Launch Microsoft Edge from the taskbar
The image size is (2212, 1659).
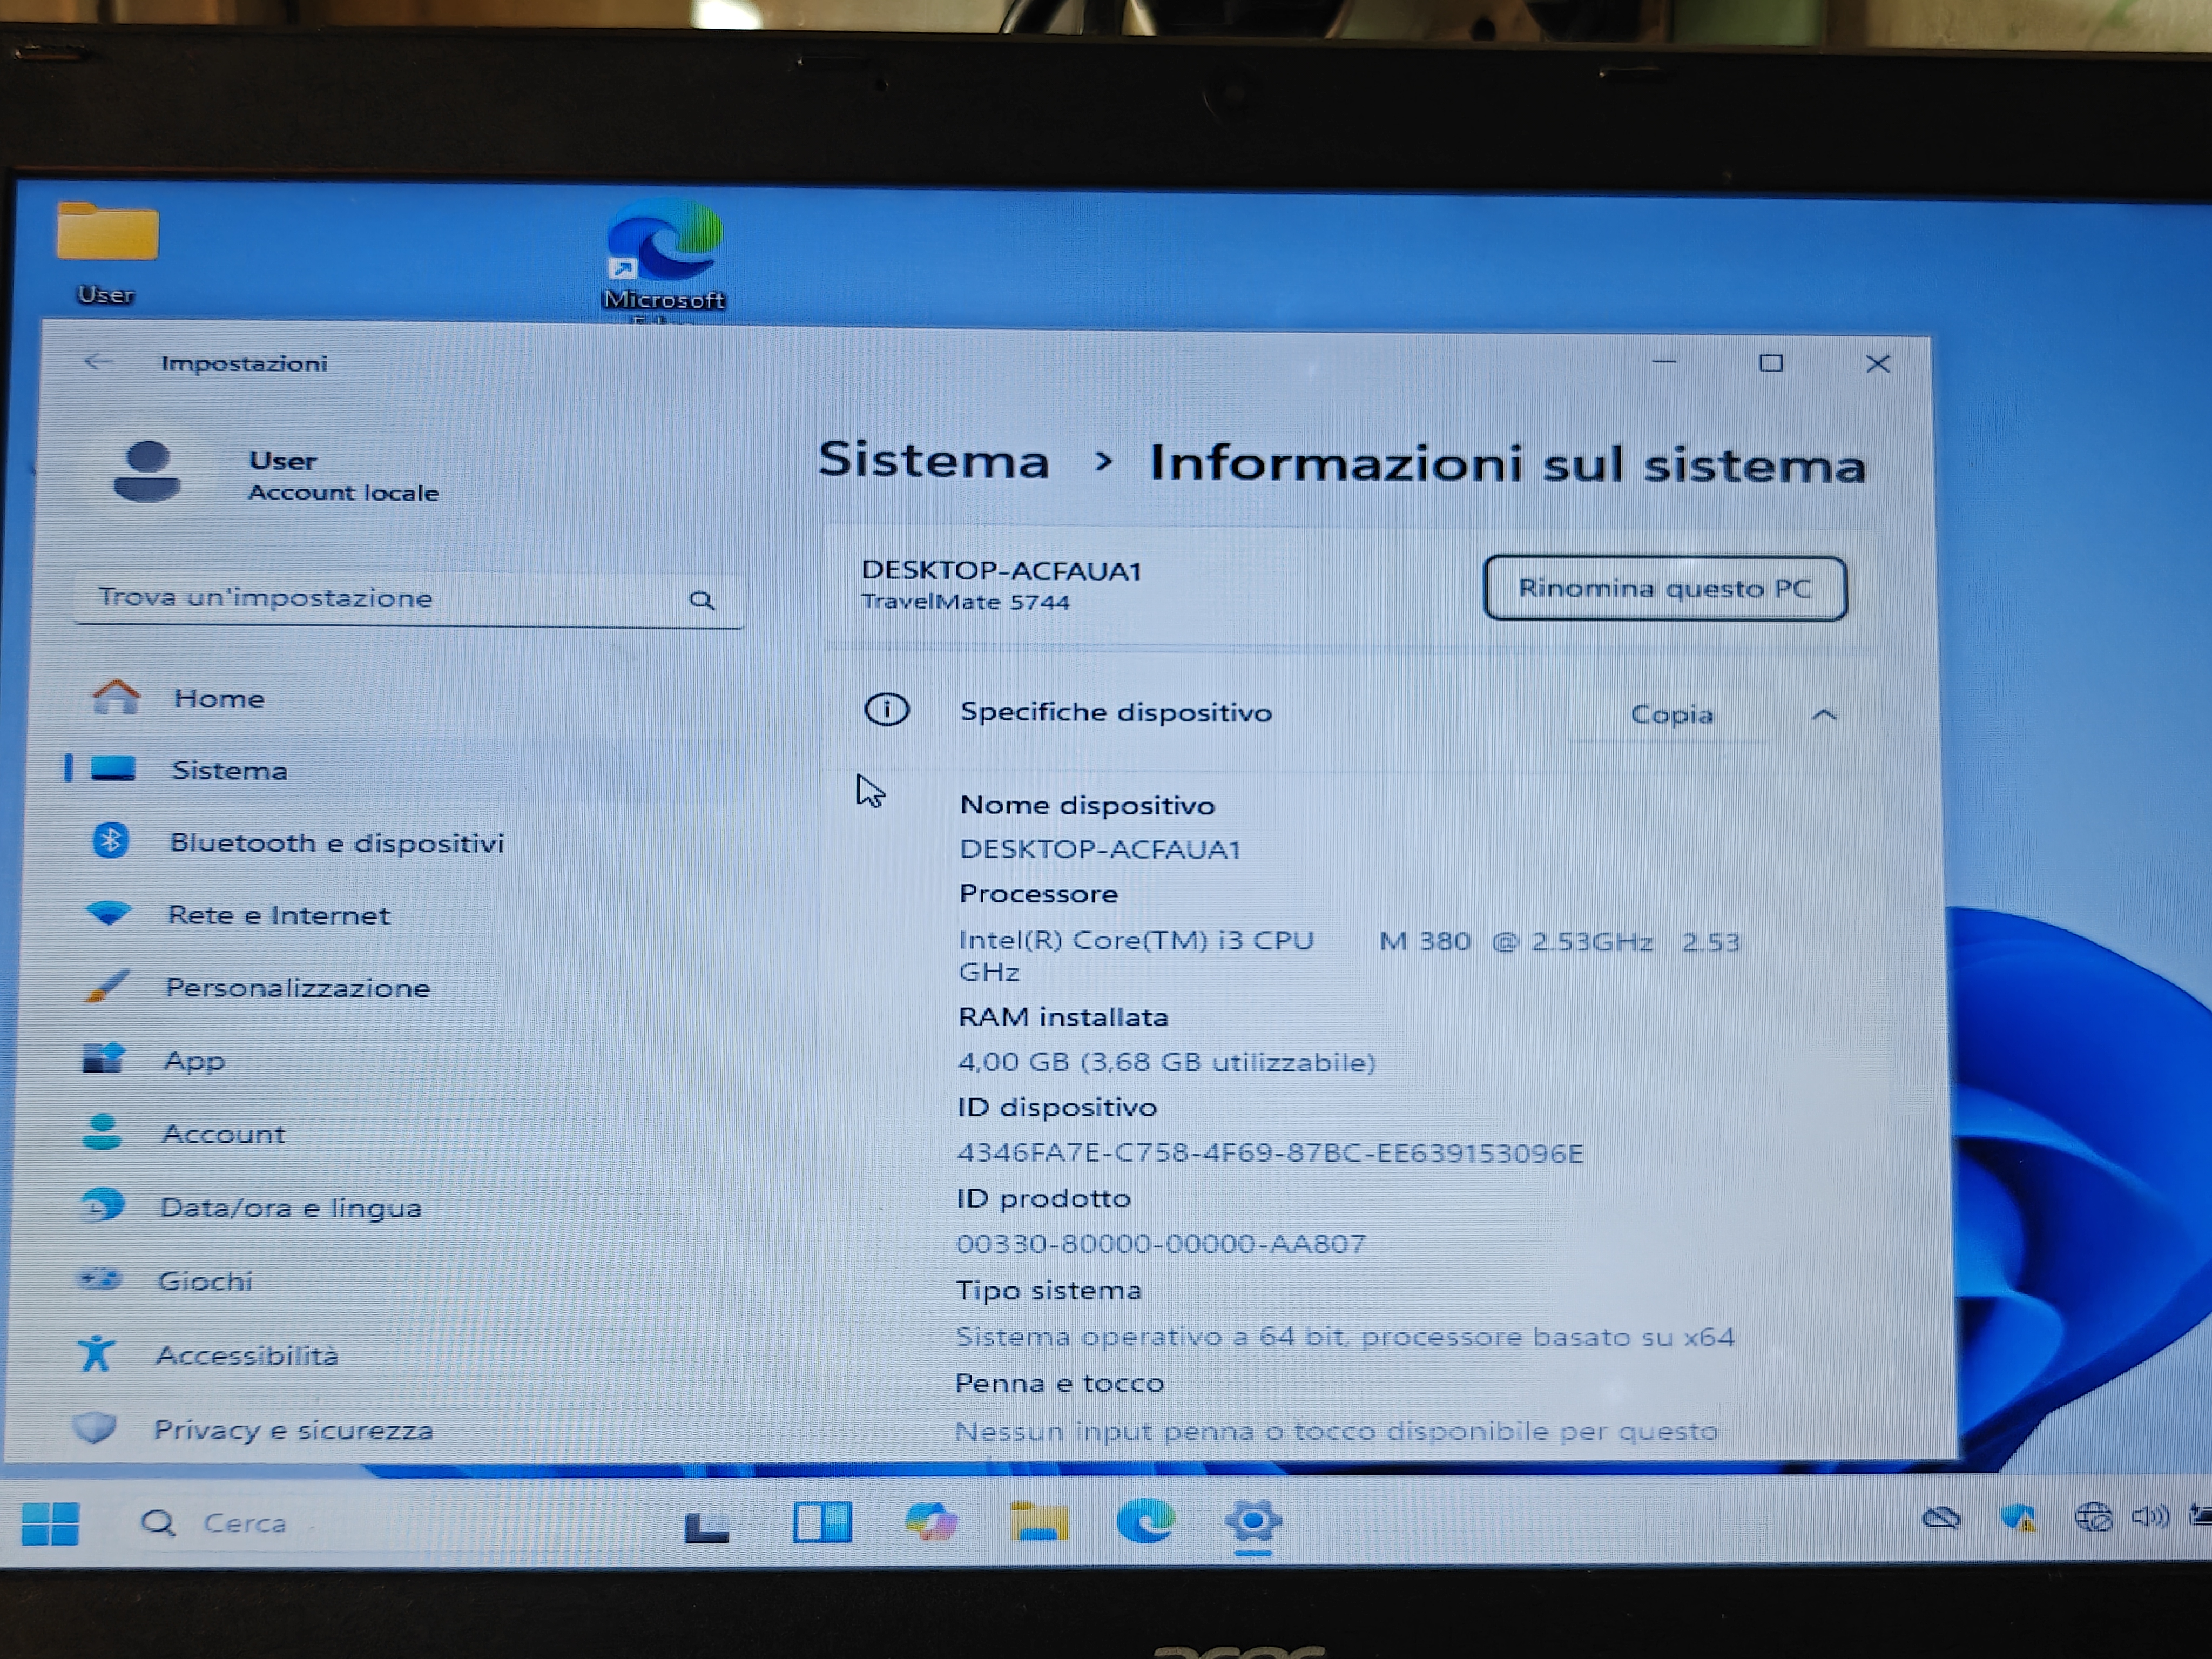(x=1145, y=1521)
